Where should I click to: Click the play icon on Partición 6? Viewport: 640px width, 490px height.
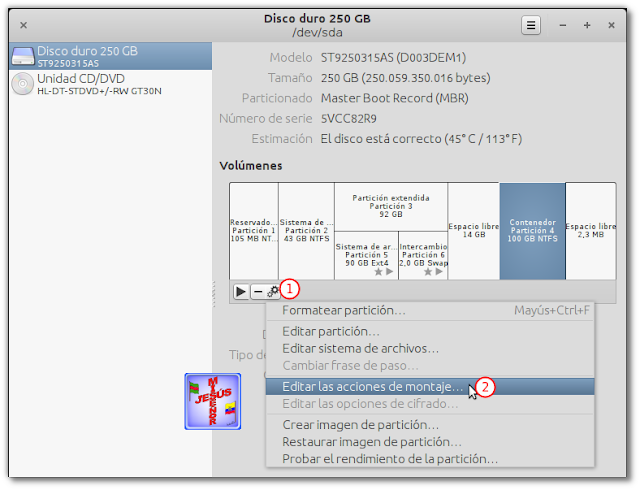(439, 272)
